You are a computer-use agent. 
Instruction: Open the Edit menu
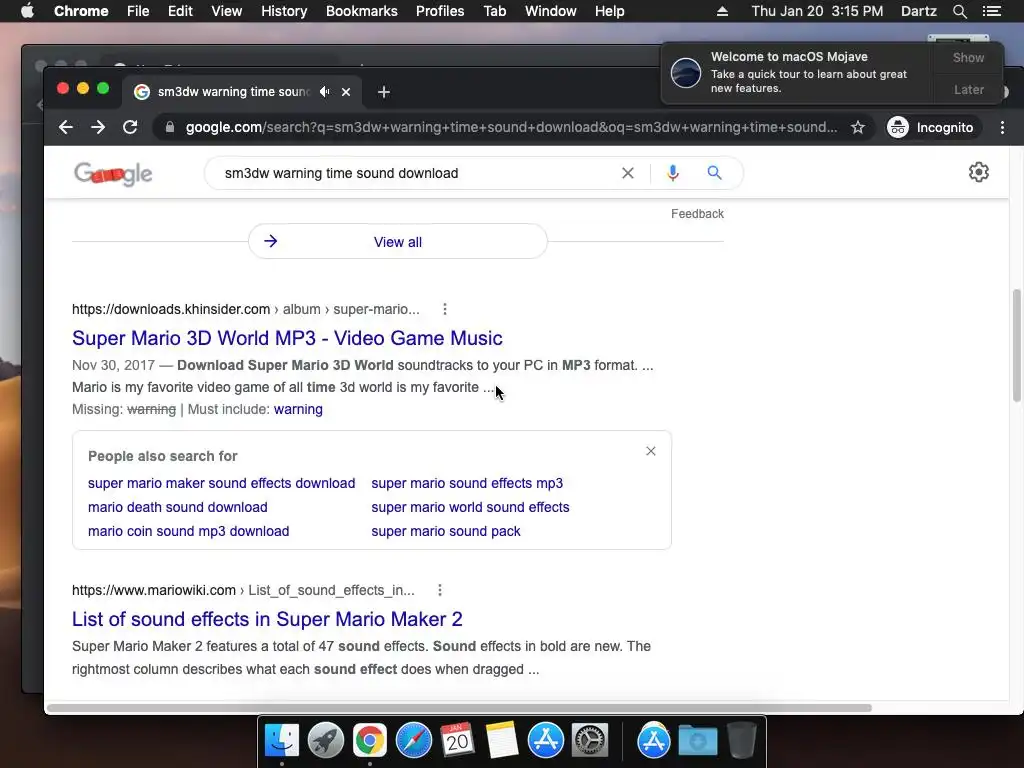pos(180,11)
